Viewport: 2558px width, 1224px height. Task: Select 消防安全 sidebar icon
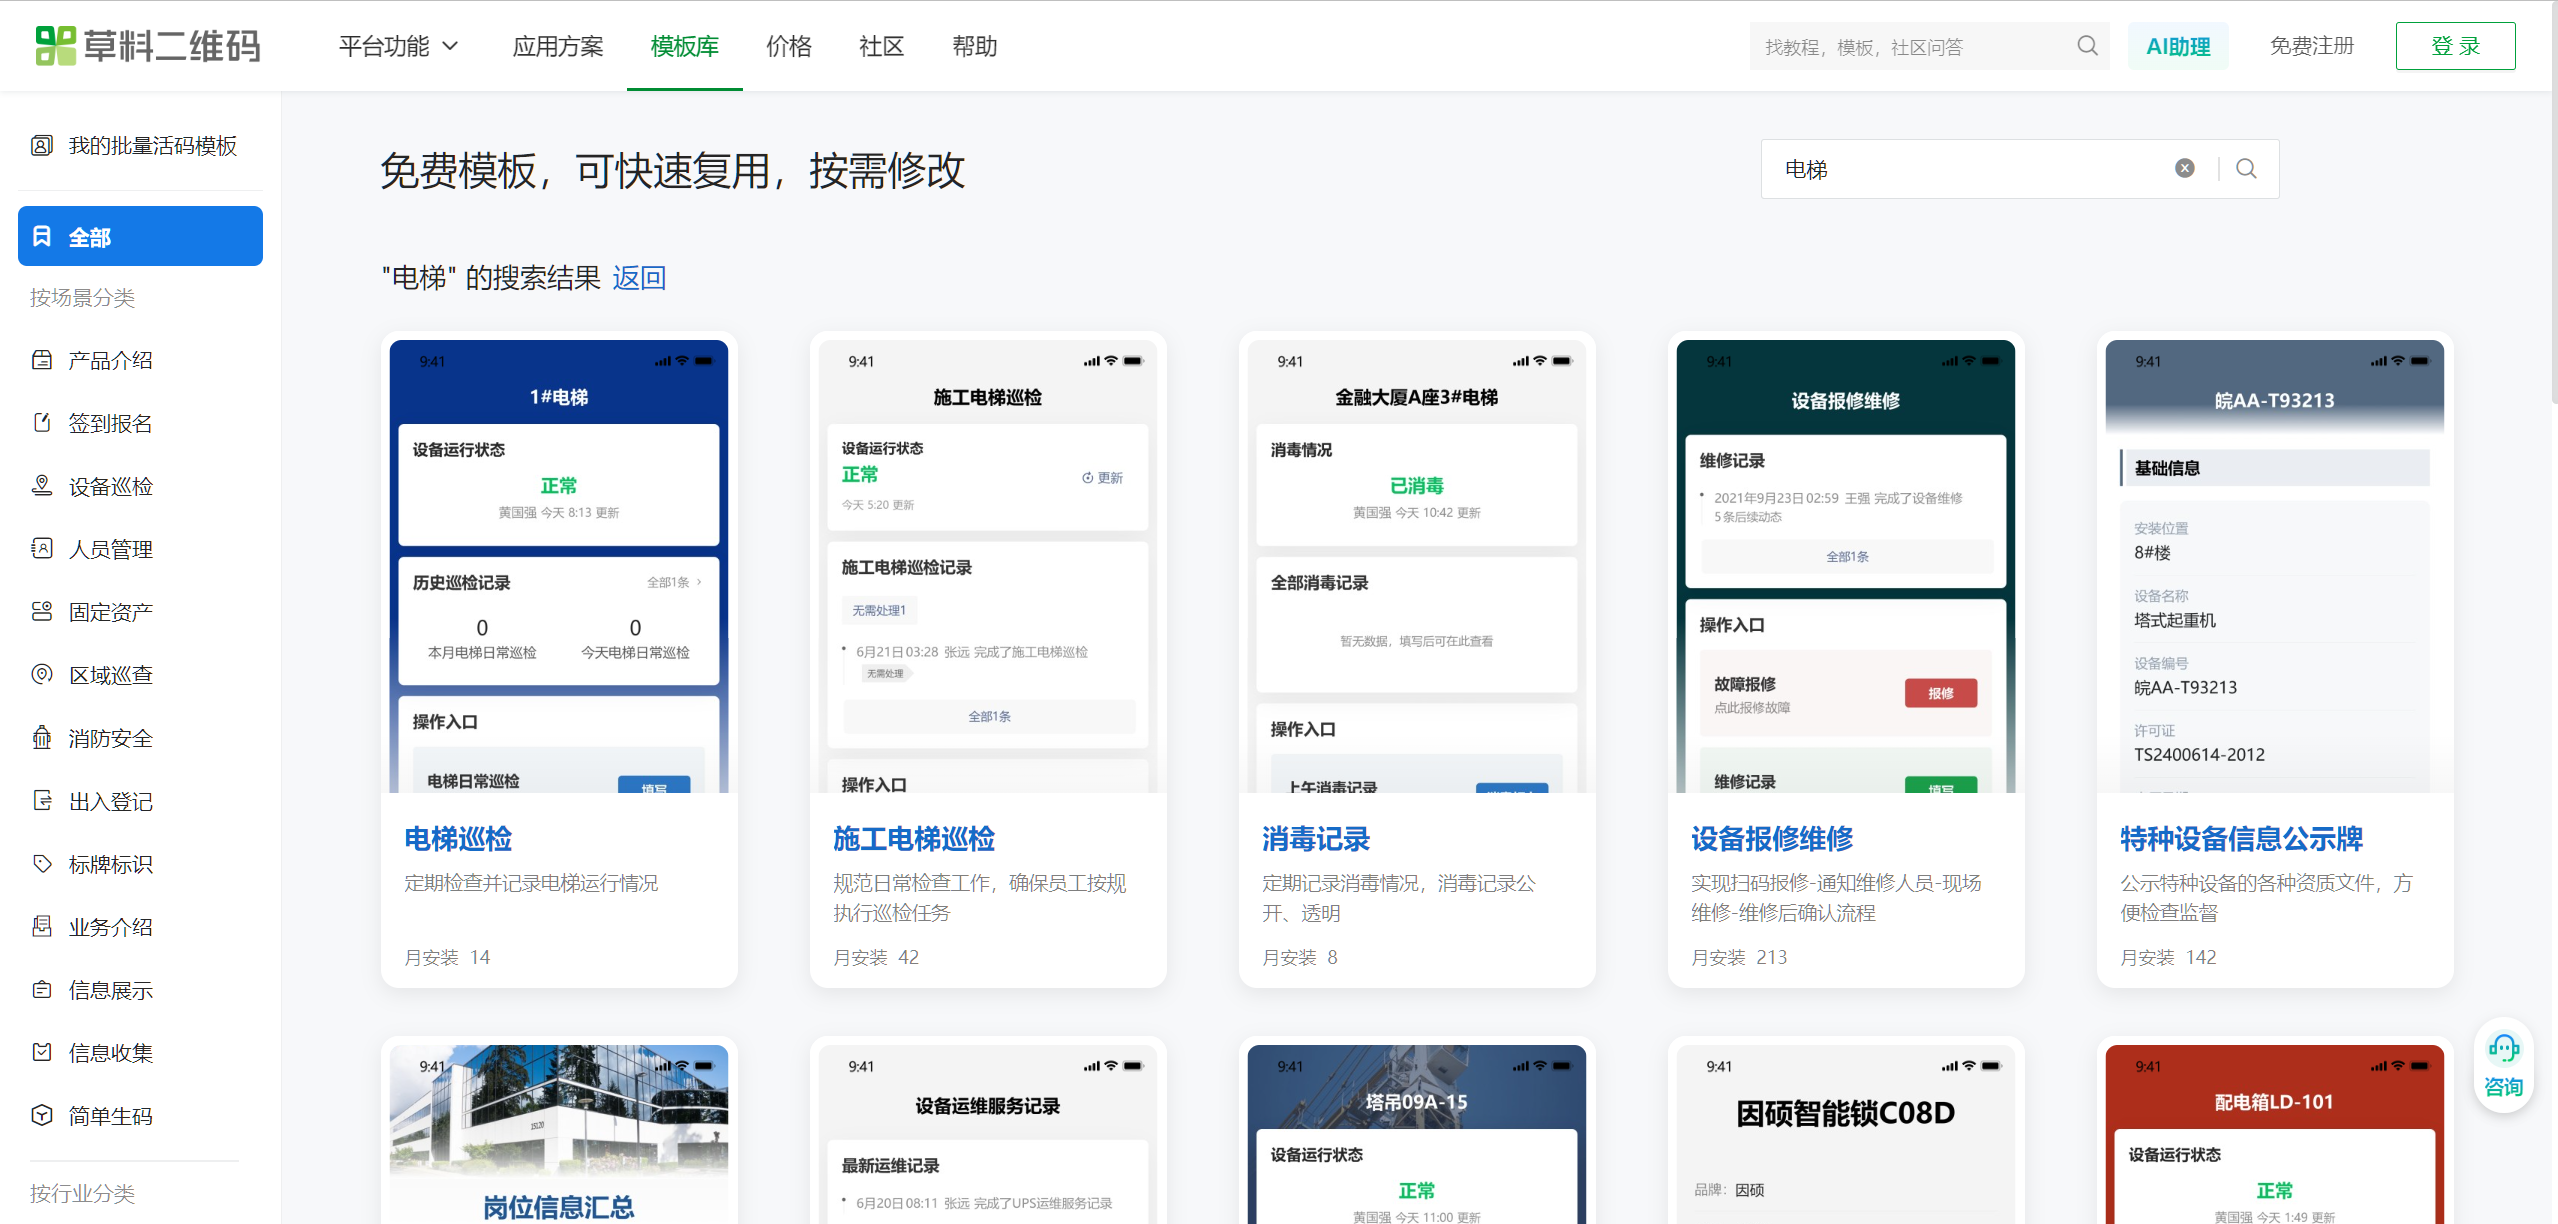42,738
